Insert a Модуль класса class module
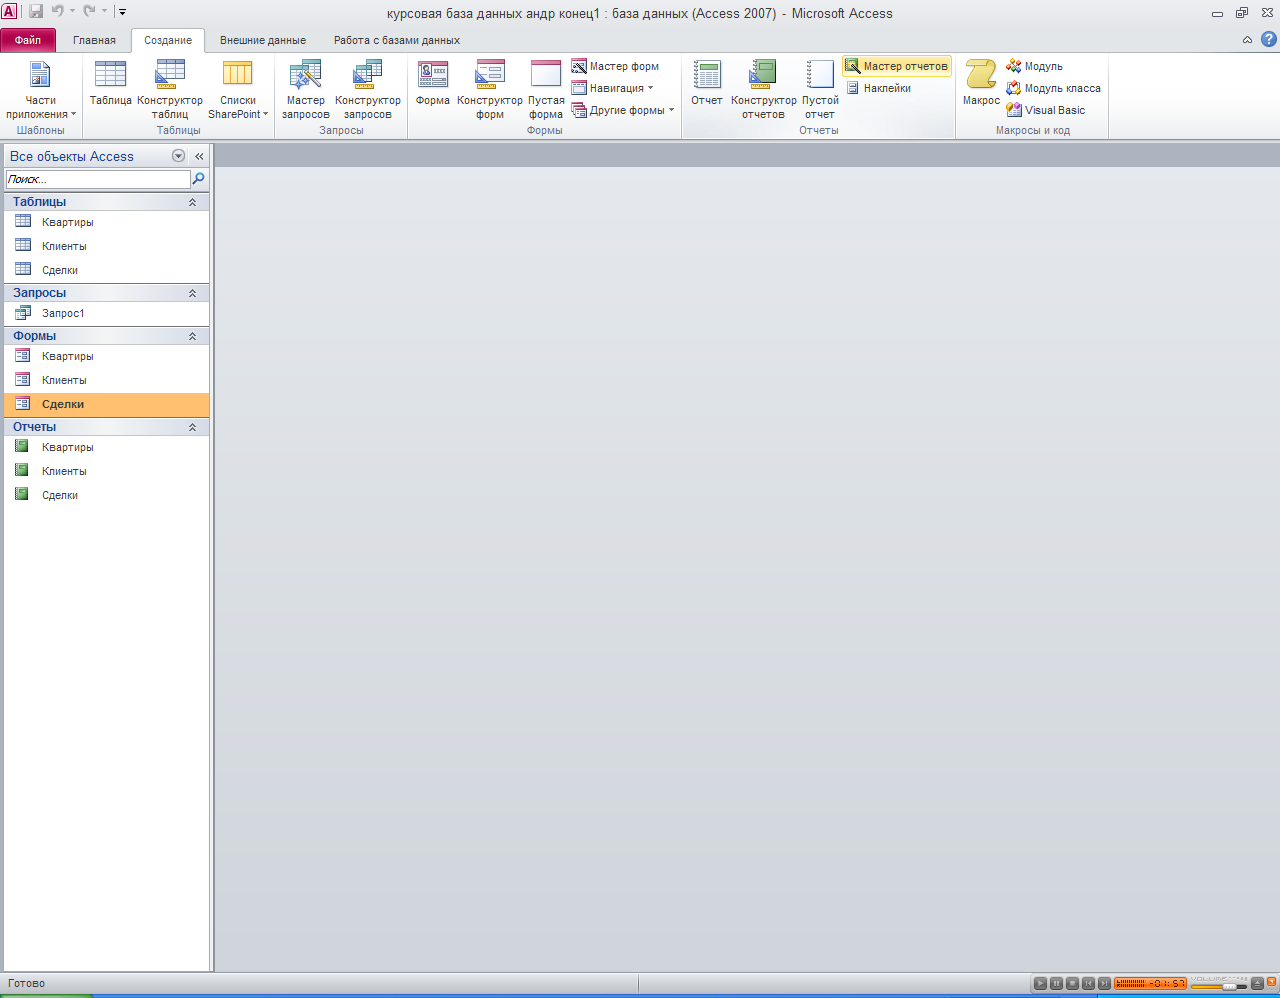 click(1054, 88)
